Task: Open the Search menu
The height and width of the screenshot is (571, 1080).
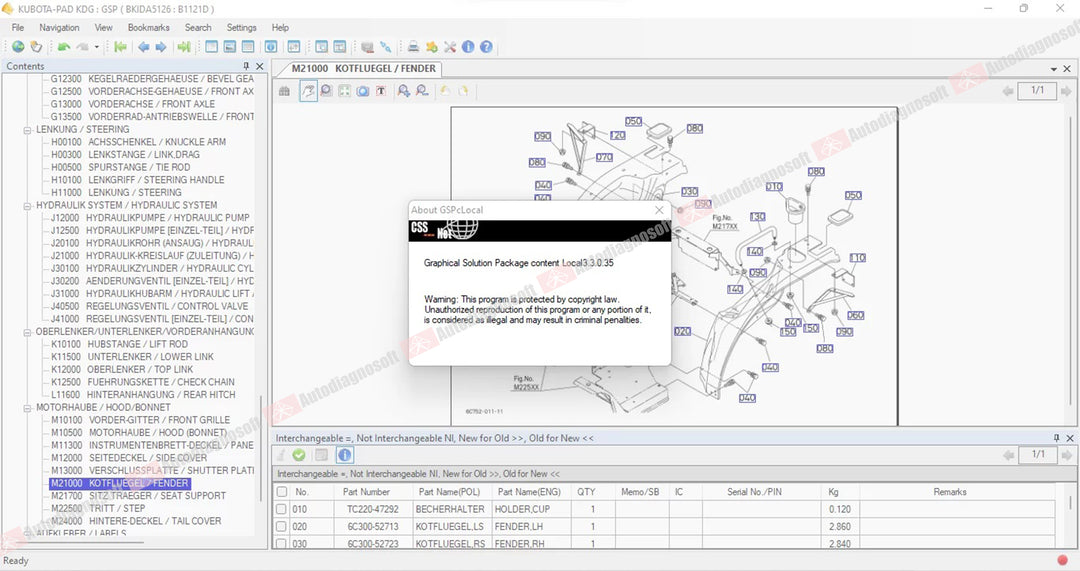Action: (x=198, y=28)
